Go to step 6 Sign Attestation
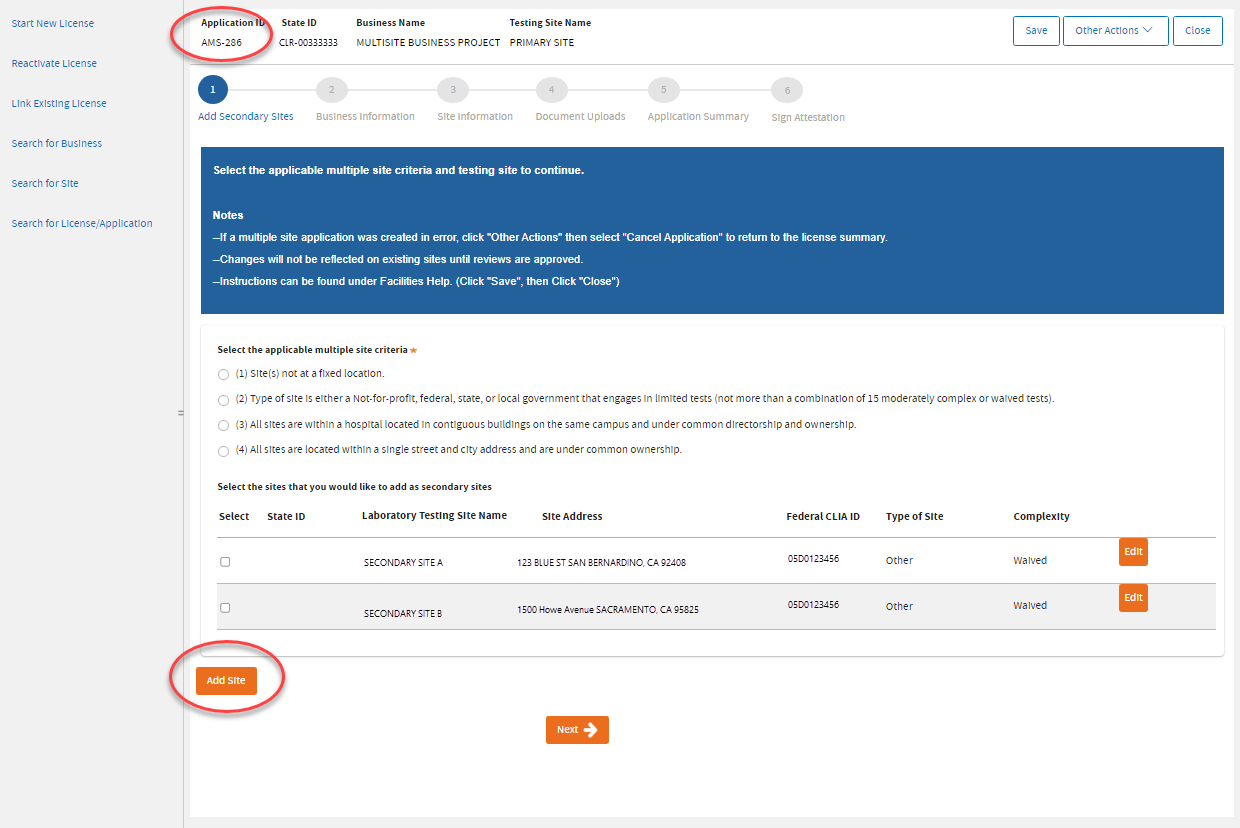1240x828 pixels. [787, 90]
